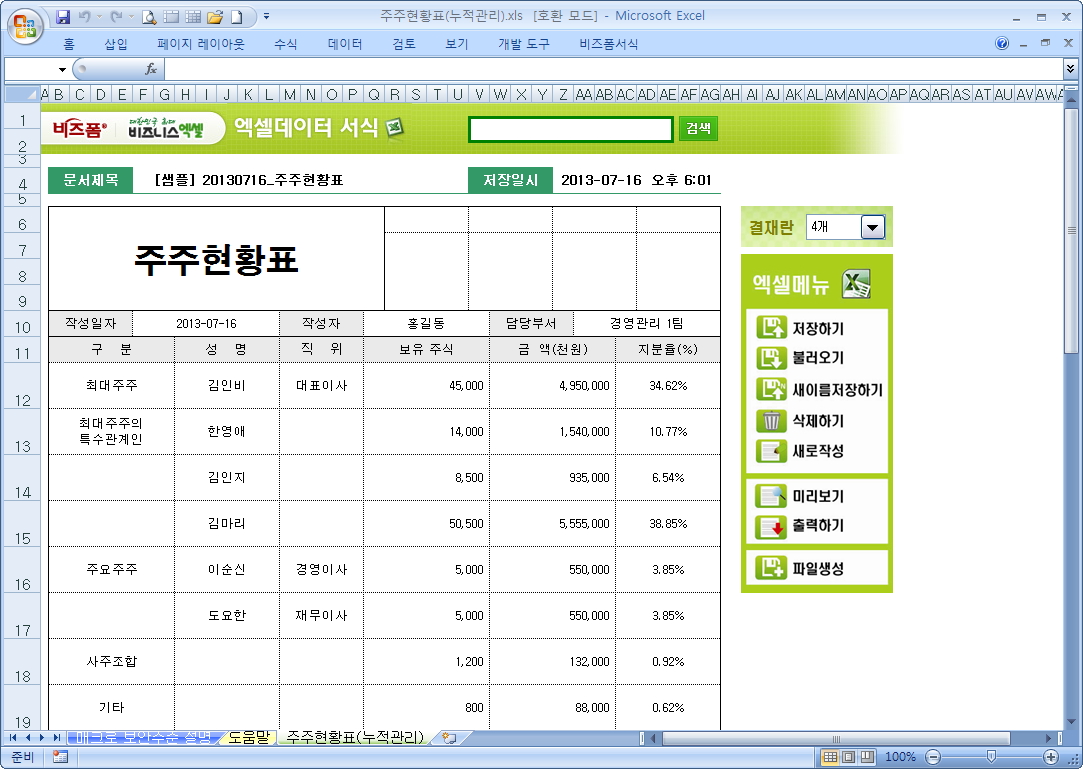Click the macro record icon in status bar

click(60, 757)
